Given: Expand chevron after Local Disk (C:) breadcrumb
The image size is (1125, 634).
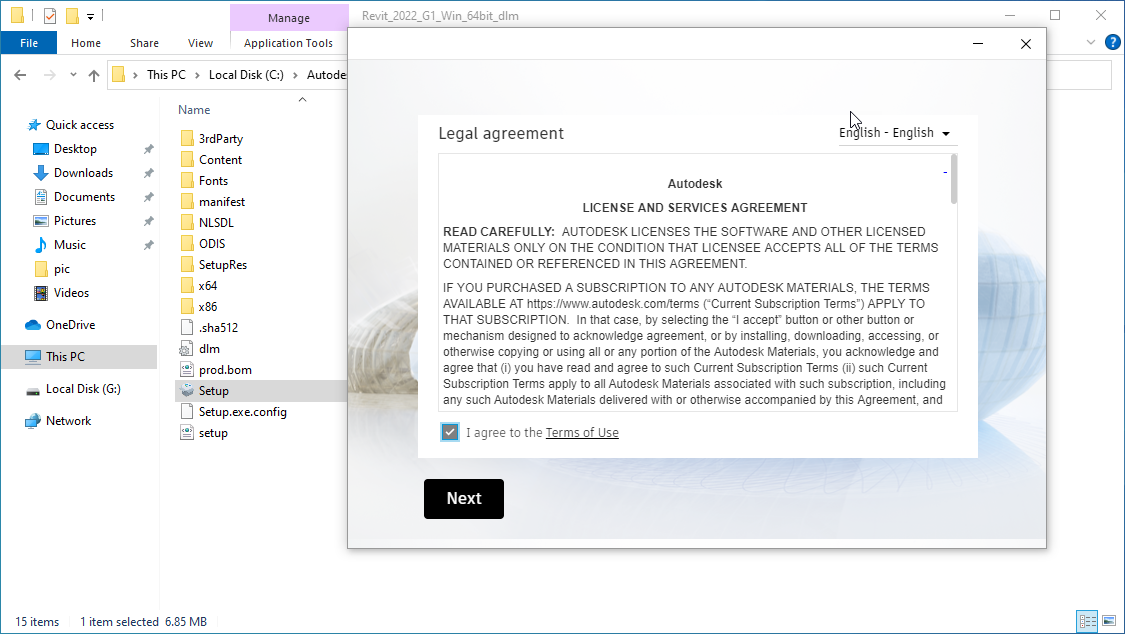Looking at the screenshot, I should [x=295, y=75].
